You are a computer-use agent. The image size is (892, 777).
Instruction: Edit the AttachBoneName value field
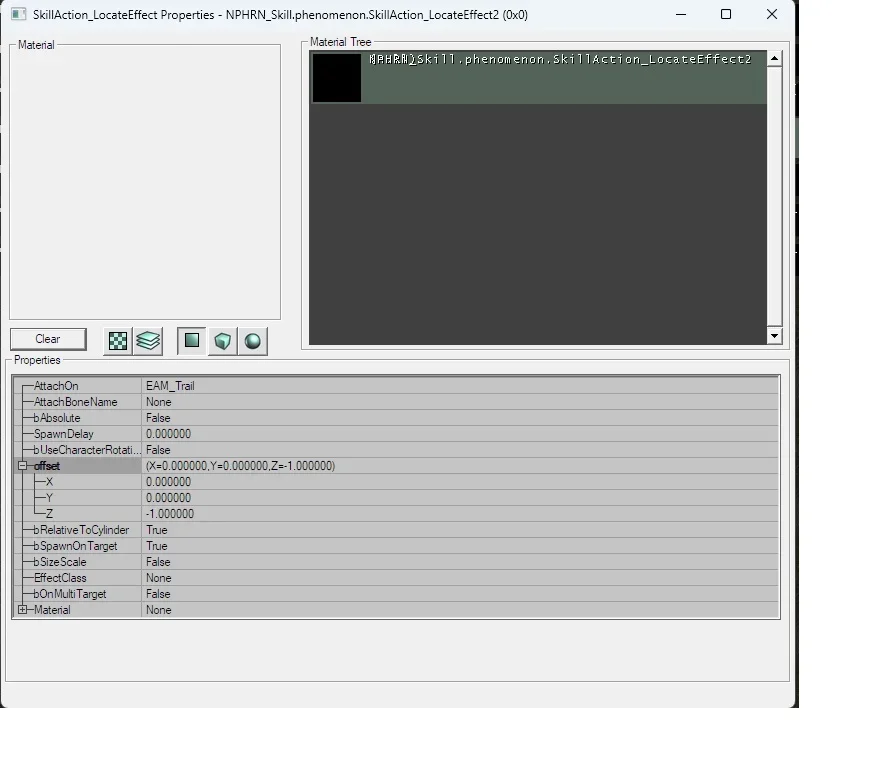point(460,402)
